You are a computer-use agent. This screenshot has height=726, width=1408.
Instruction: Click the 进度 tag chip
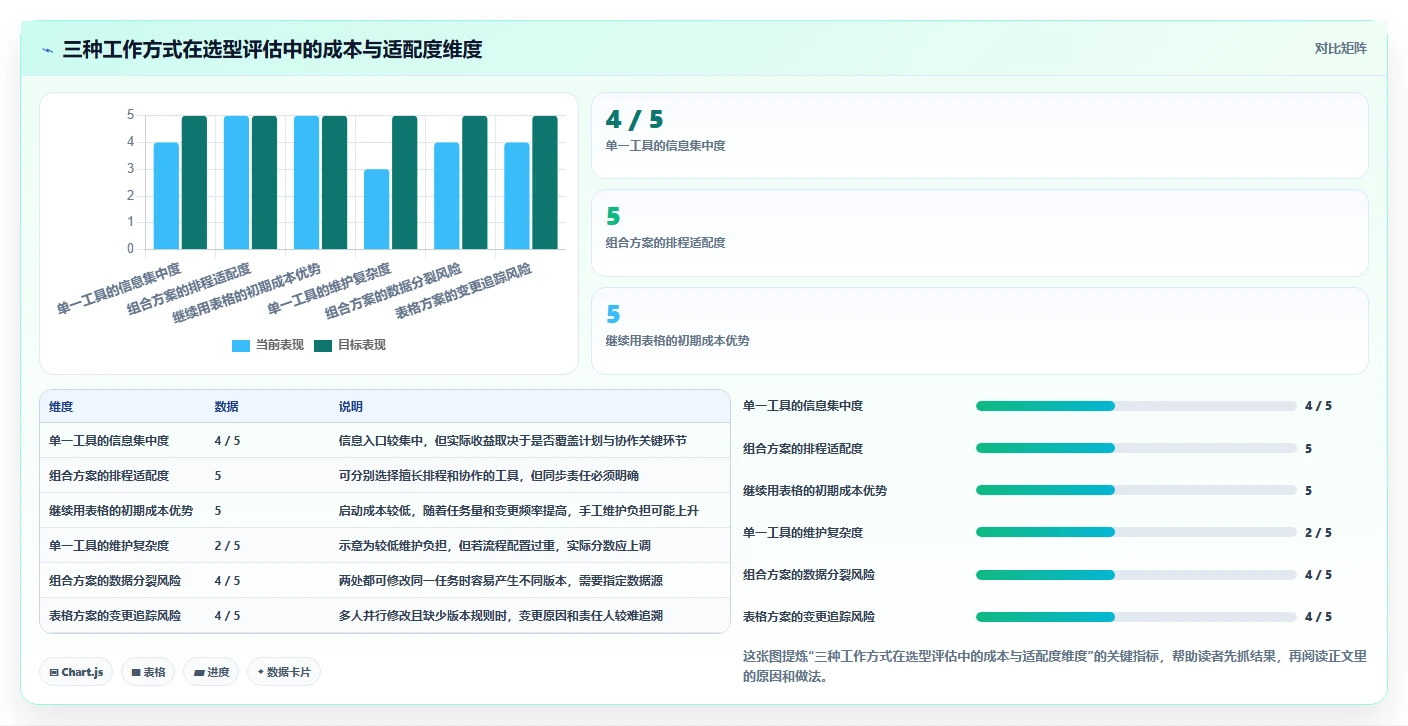211,672
